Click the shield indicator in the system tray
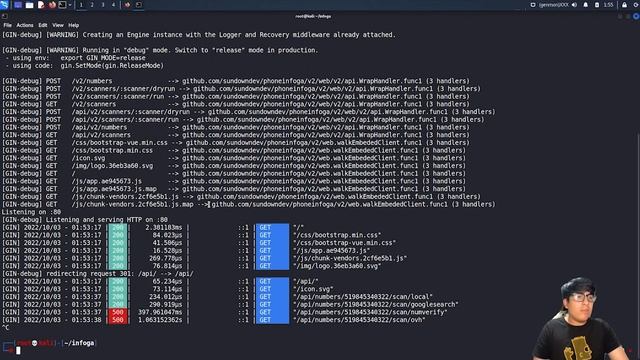640x360 pixels. pyautogui.click(x=533, y=5)
